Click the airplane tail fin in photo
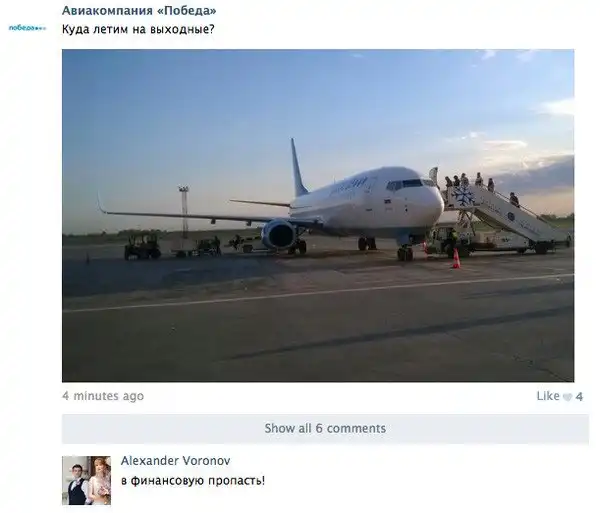The height and width of the screenshot is (513, 600). tap(298, 168)
